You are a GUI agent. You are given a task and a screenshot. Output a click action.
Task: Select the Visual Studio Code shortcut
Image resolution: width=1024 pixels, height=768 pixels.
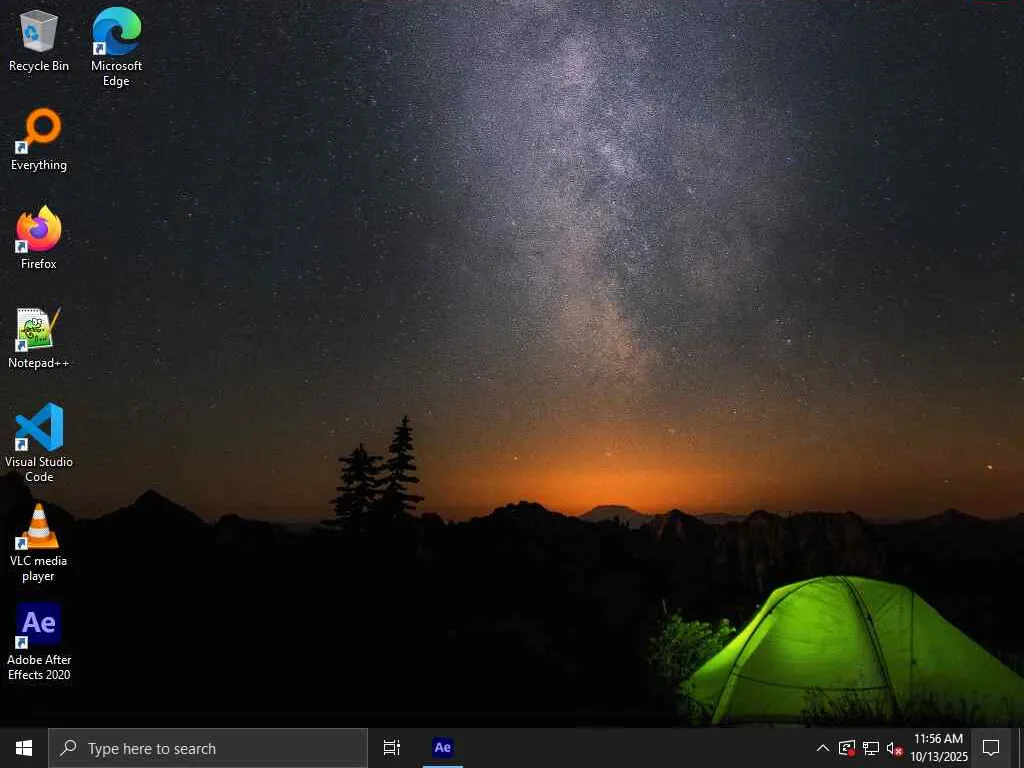pyautogui.click(x=39, y=442)
